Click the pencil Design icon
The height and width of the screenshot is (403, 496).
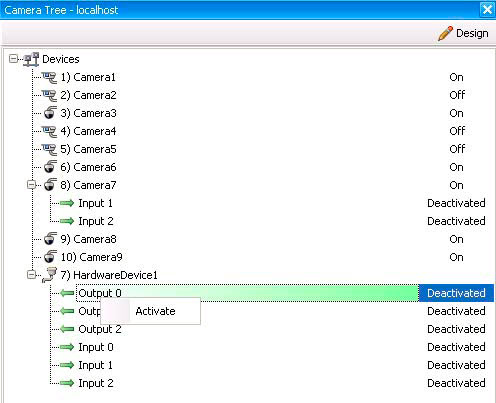click(x=445, y=33)
